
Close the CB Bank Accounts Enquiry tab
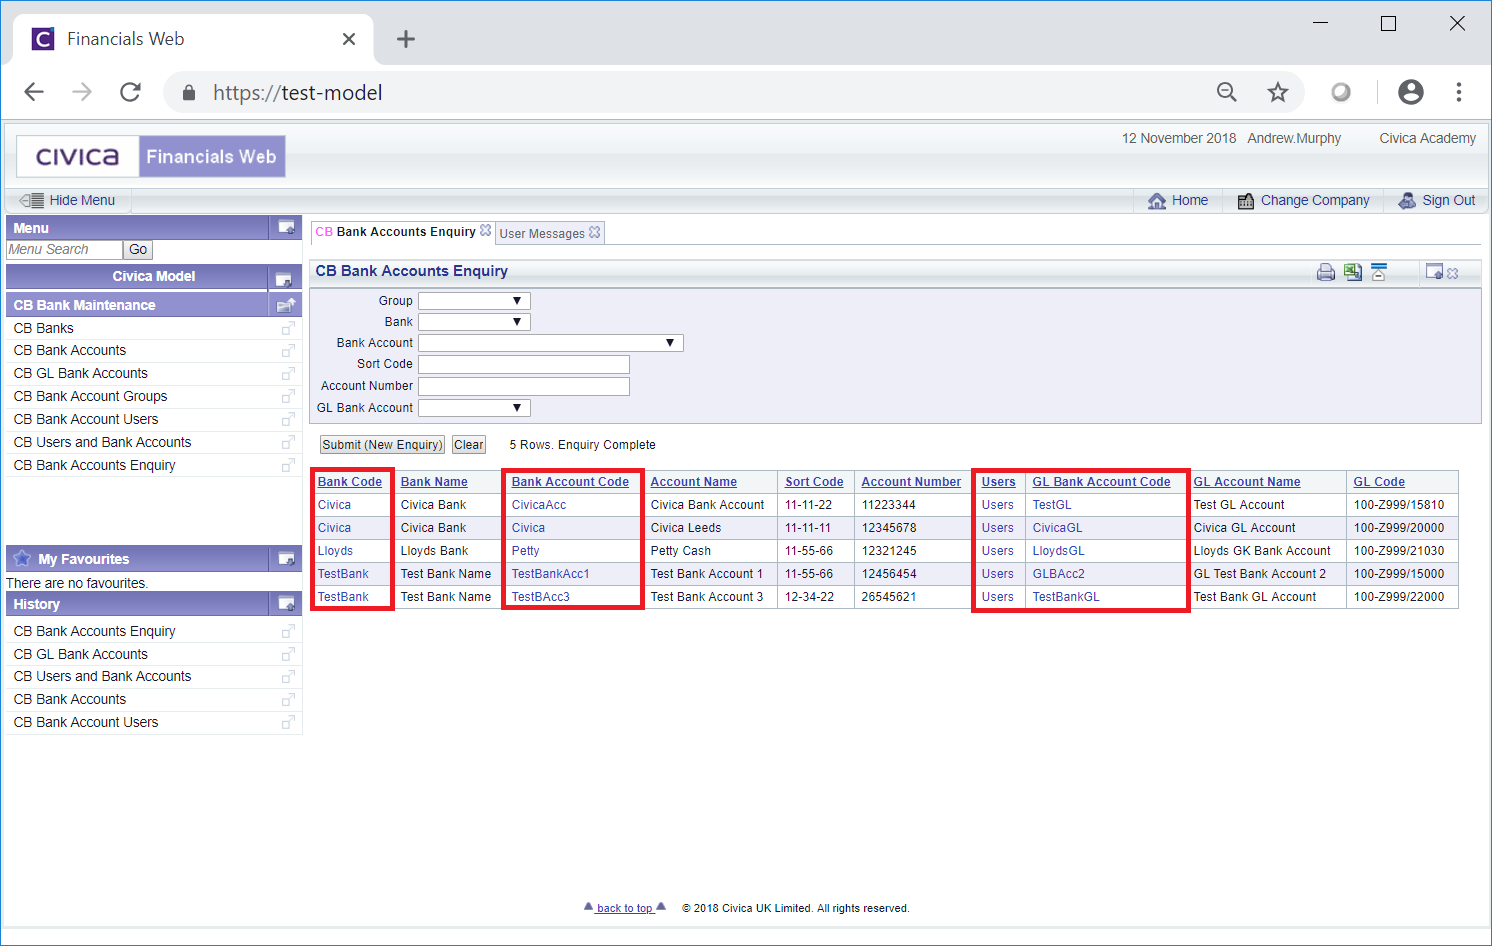coord(486,231)
